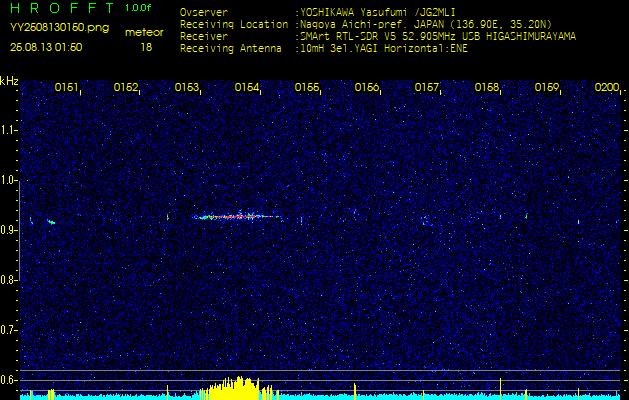Screen dimensions: 629x400
Task: Click the timestamp 25.08.13 01:50
Action: [x=46, y=47]
